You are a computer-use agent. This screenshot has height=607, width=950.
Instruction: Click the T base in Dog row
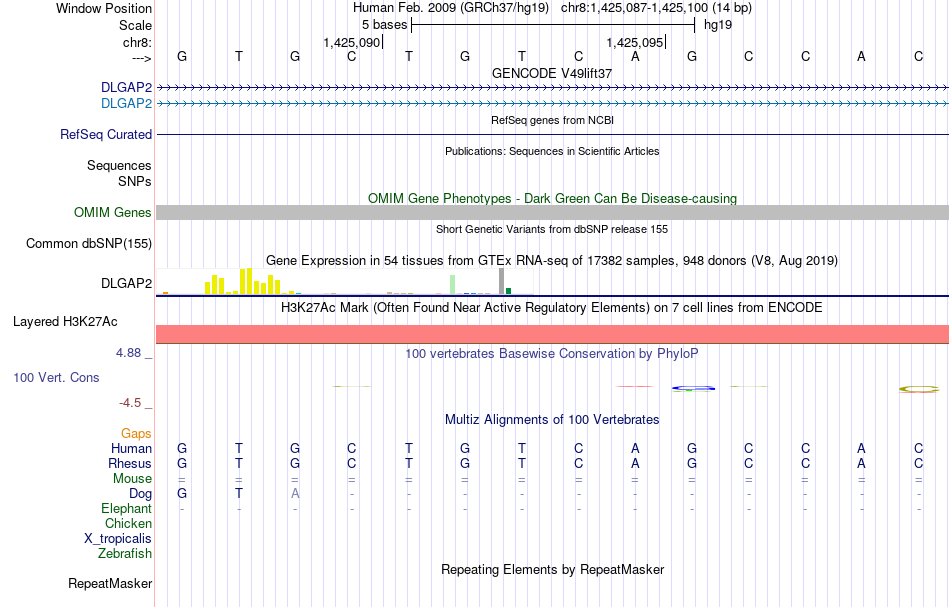coord(239,494)
